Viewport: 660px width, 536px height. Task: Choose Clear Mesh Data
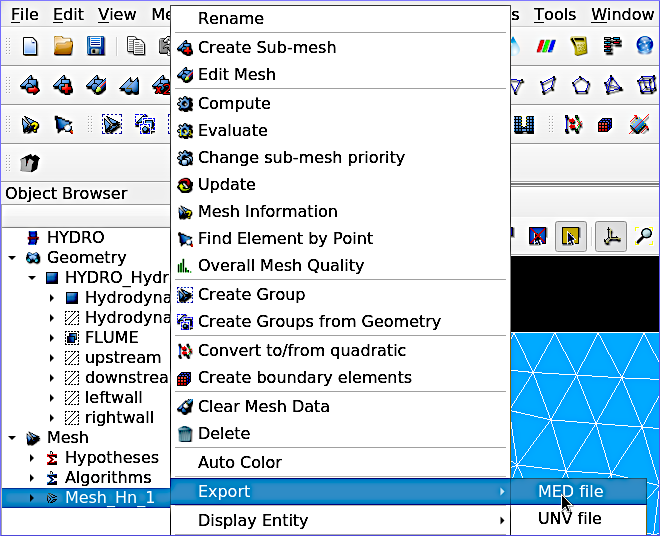click(341, 406)
